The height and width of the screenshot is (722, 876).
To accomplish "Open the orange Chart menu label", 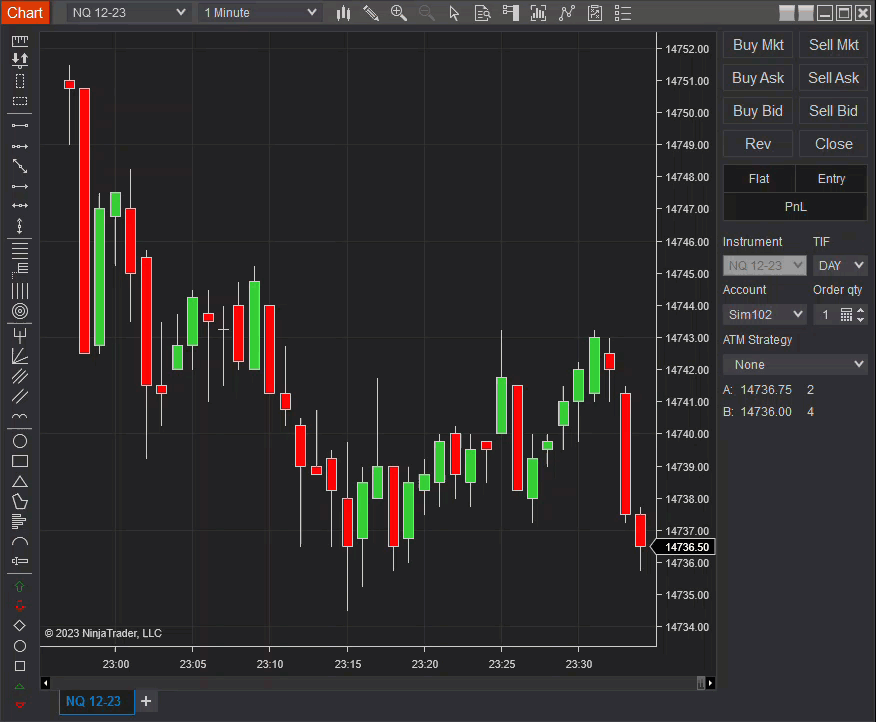I will pyautogui.click(x=25, y=12).
